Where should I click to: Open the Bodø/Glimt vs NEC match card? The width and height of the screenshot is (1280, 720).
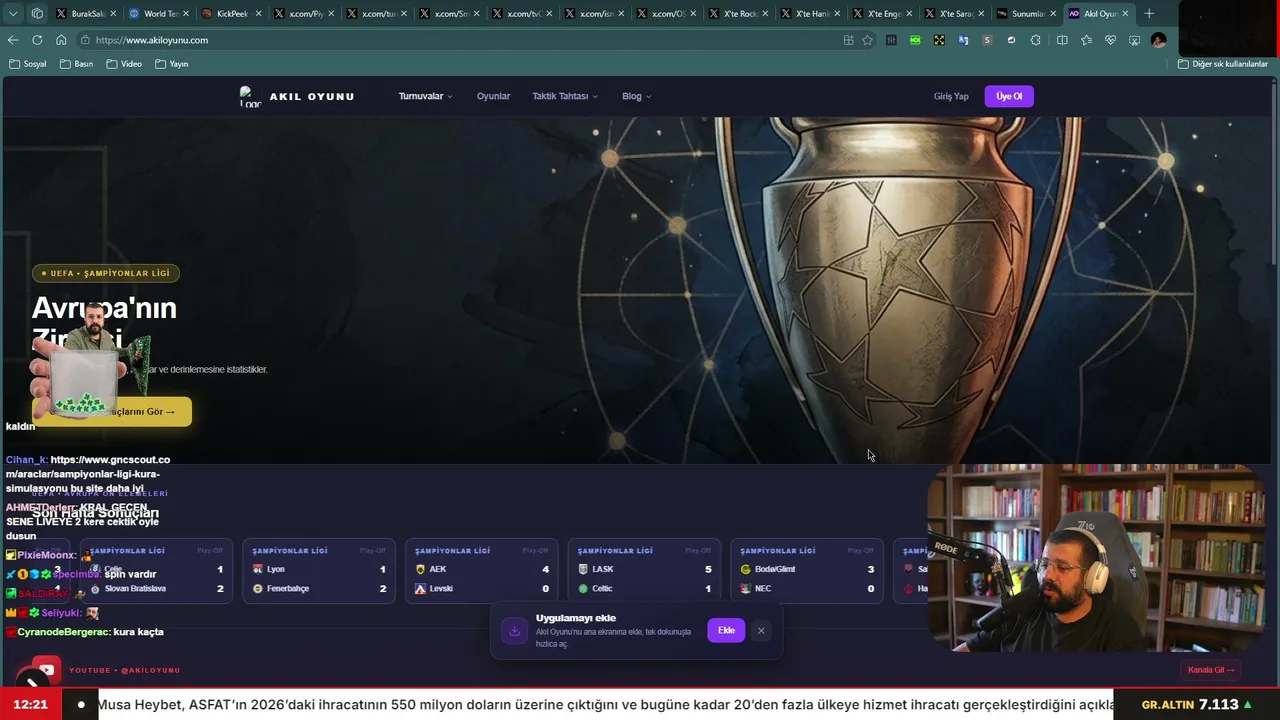click(807, 571)
